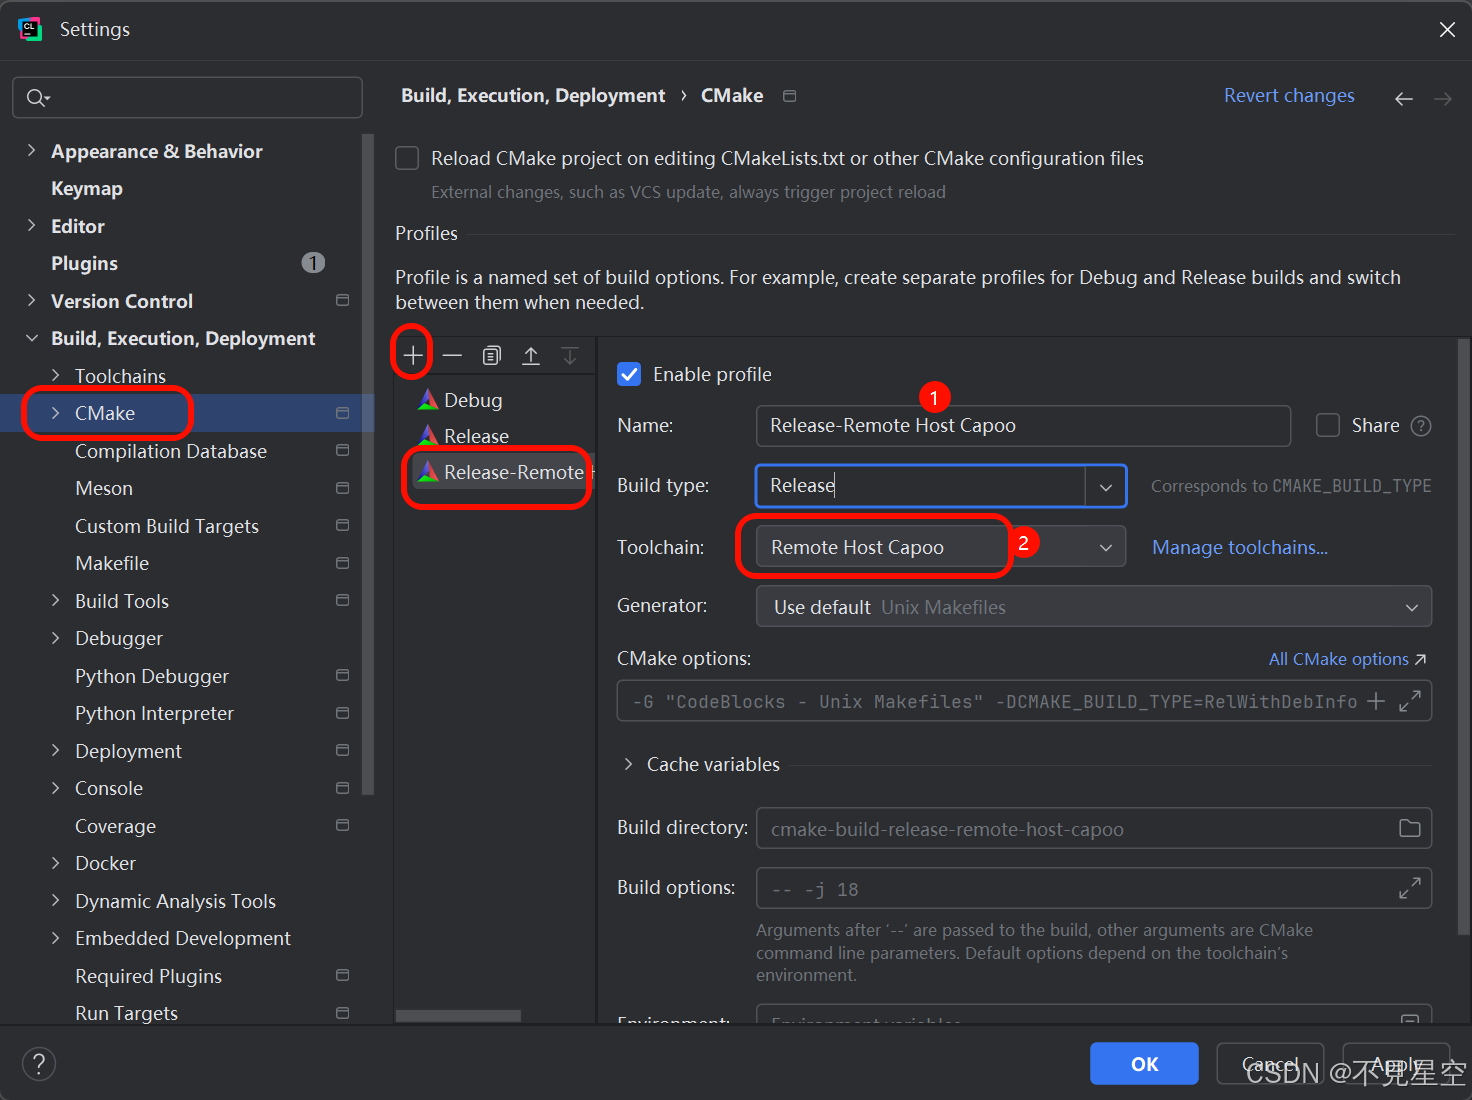This screenshot has height=1100, width=1472.
Task: Click Build, Execution, Deployment breadcrumb
Action: click(533, 95)
